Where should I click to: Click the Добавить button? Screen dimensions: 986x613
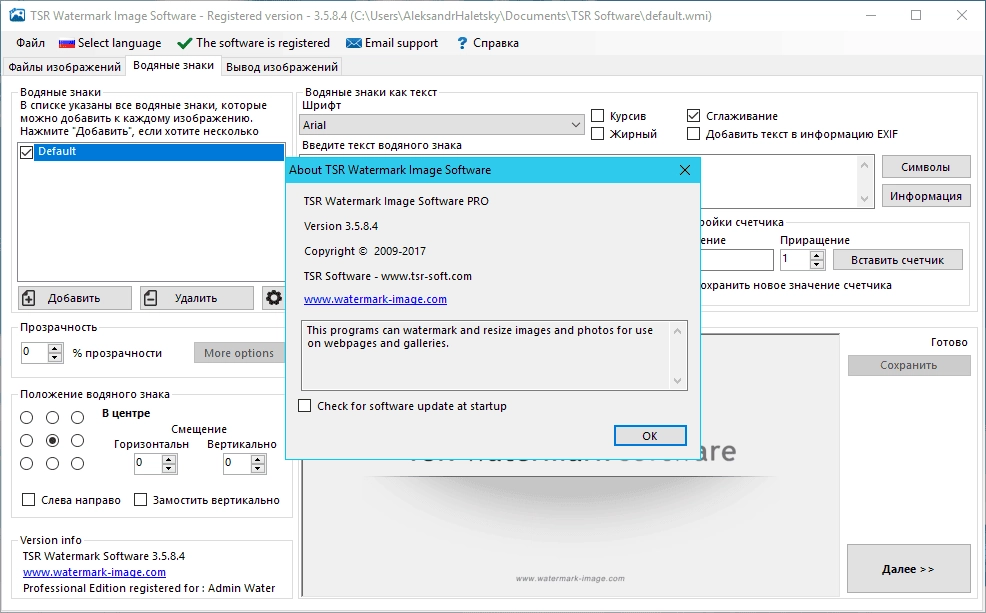click(x=75, y=298)
